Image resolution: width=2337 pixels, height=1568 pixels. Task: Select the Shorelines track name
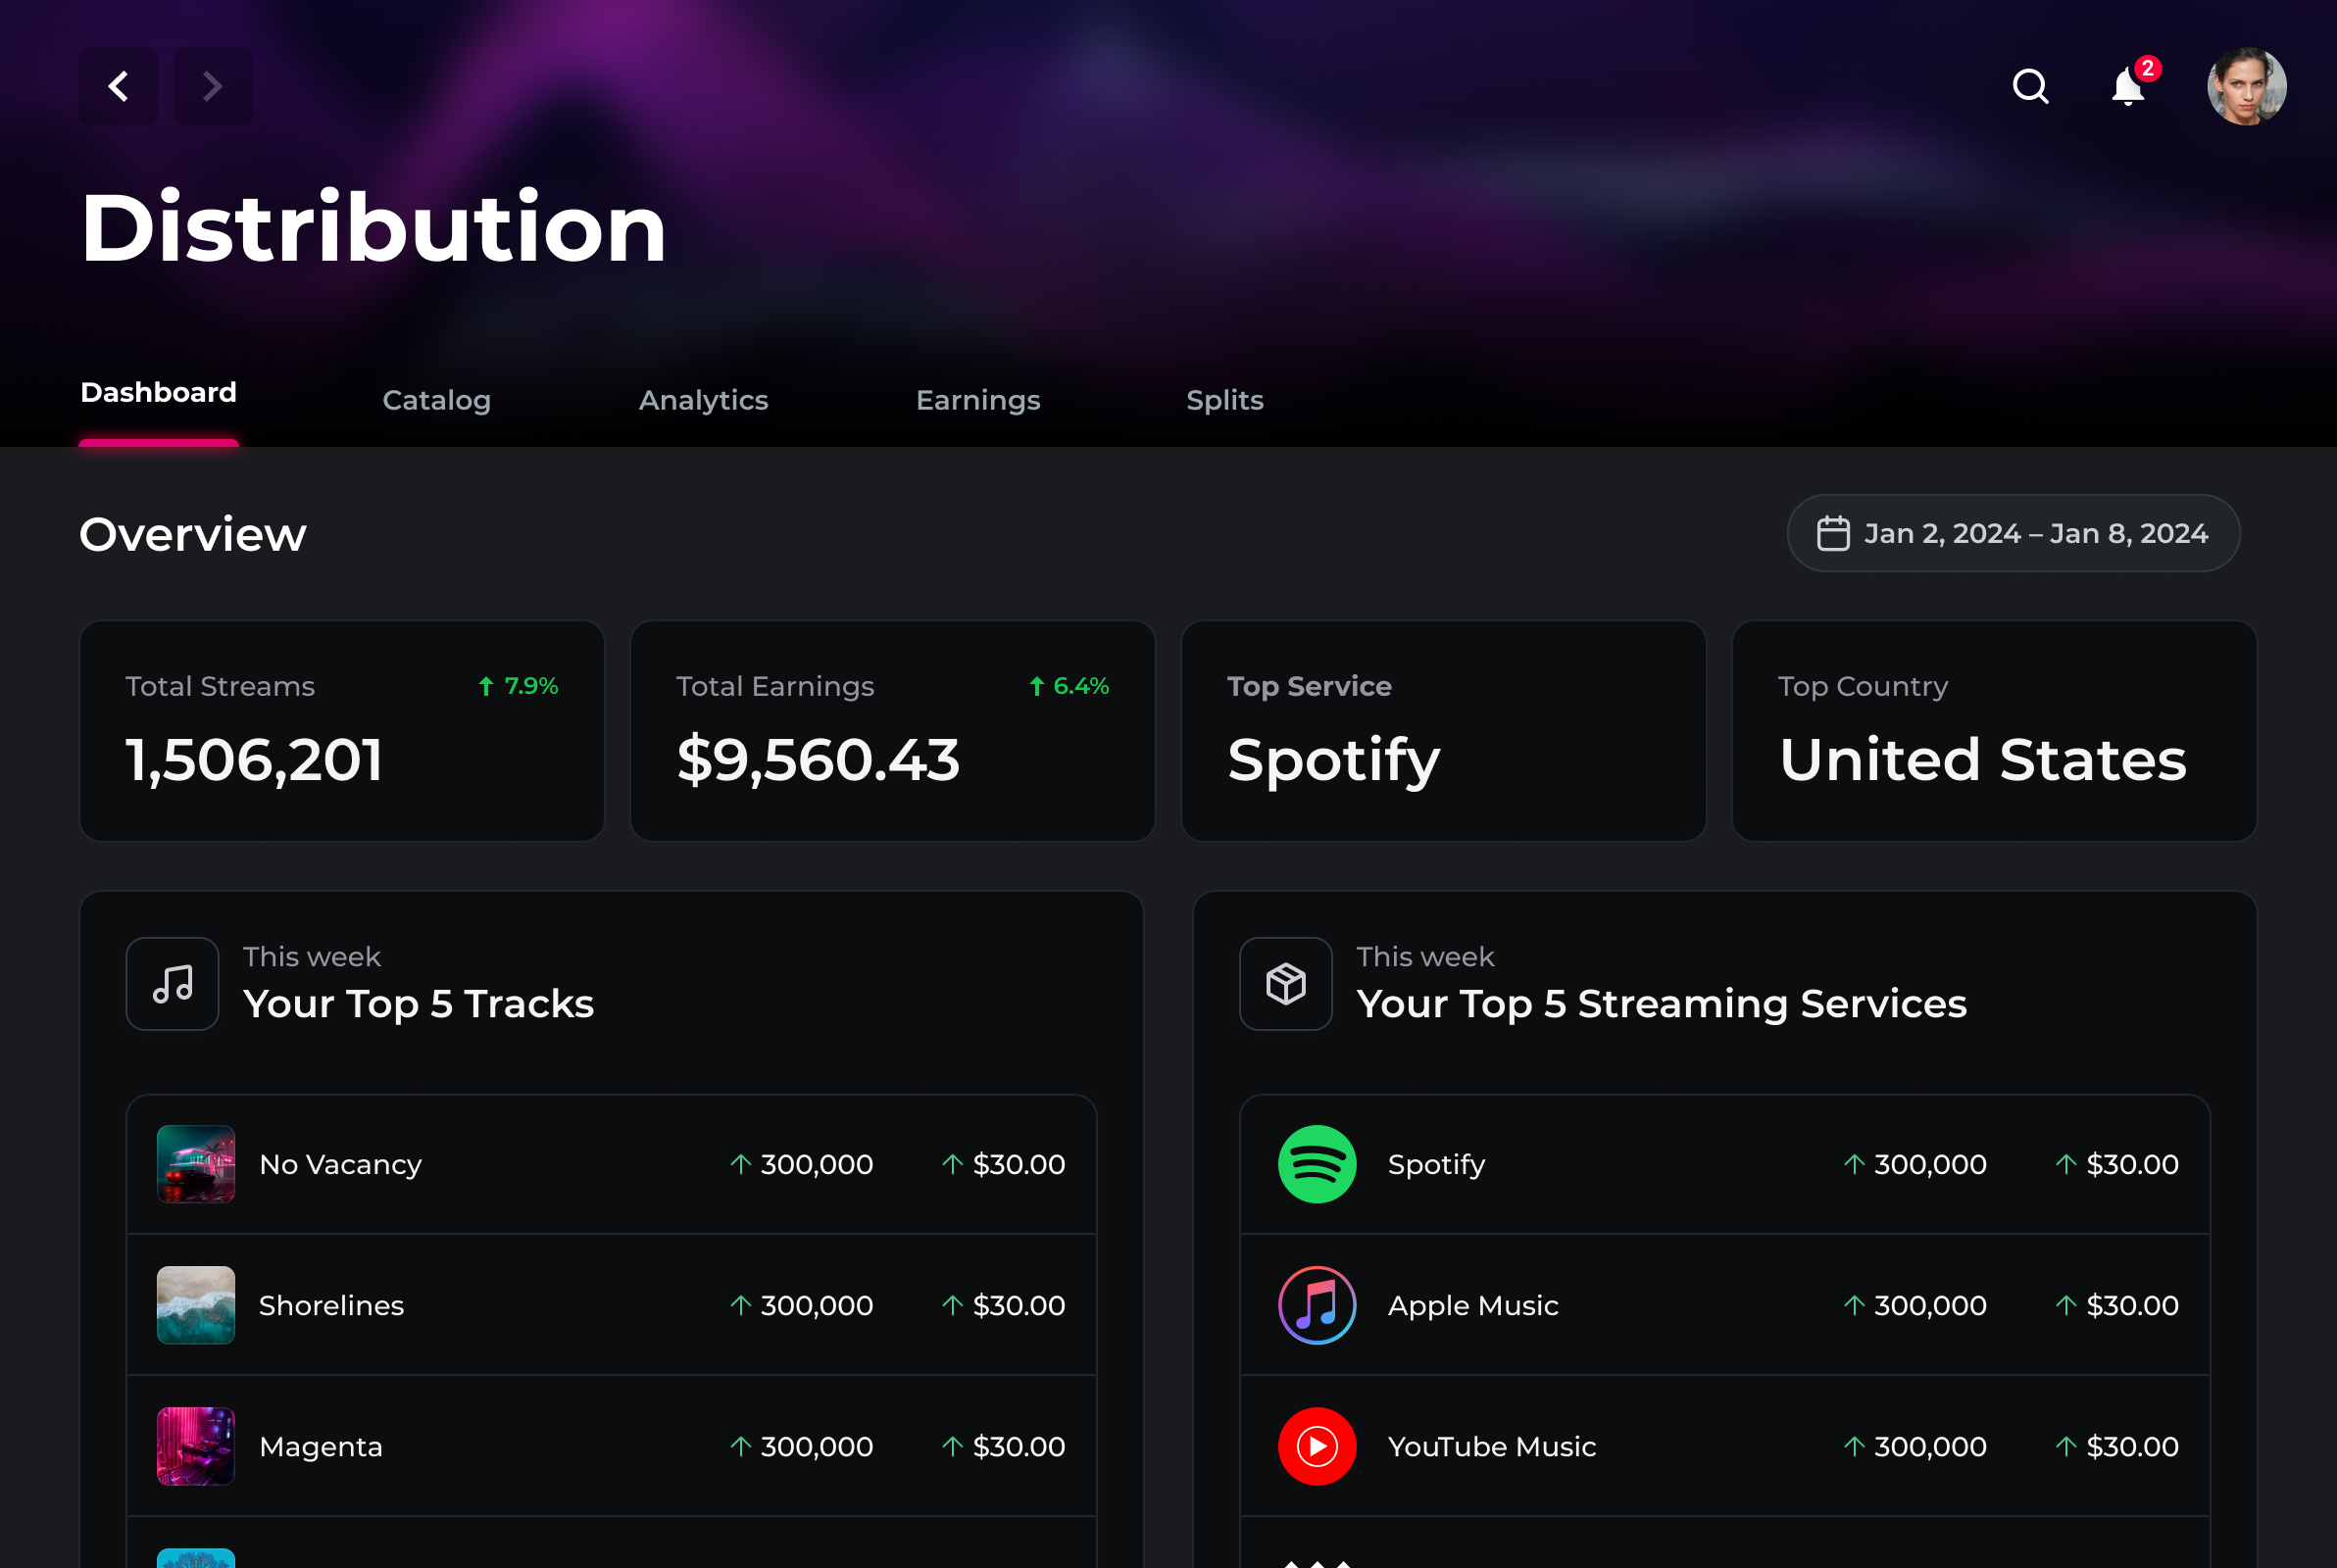[x=331, y=1305]
